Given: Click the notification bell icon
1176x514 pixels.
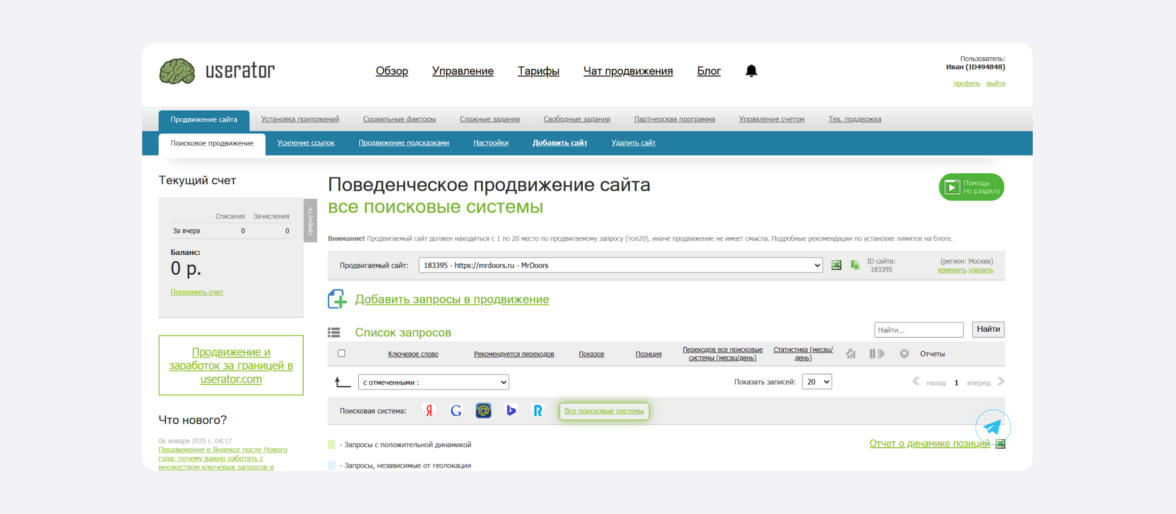Looking at the screenshot, I should coord(751,71).
